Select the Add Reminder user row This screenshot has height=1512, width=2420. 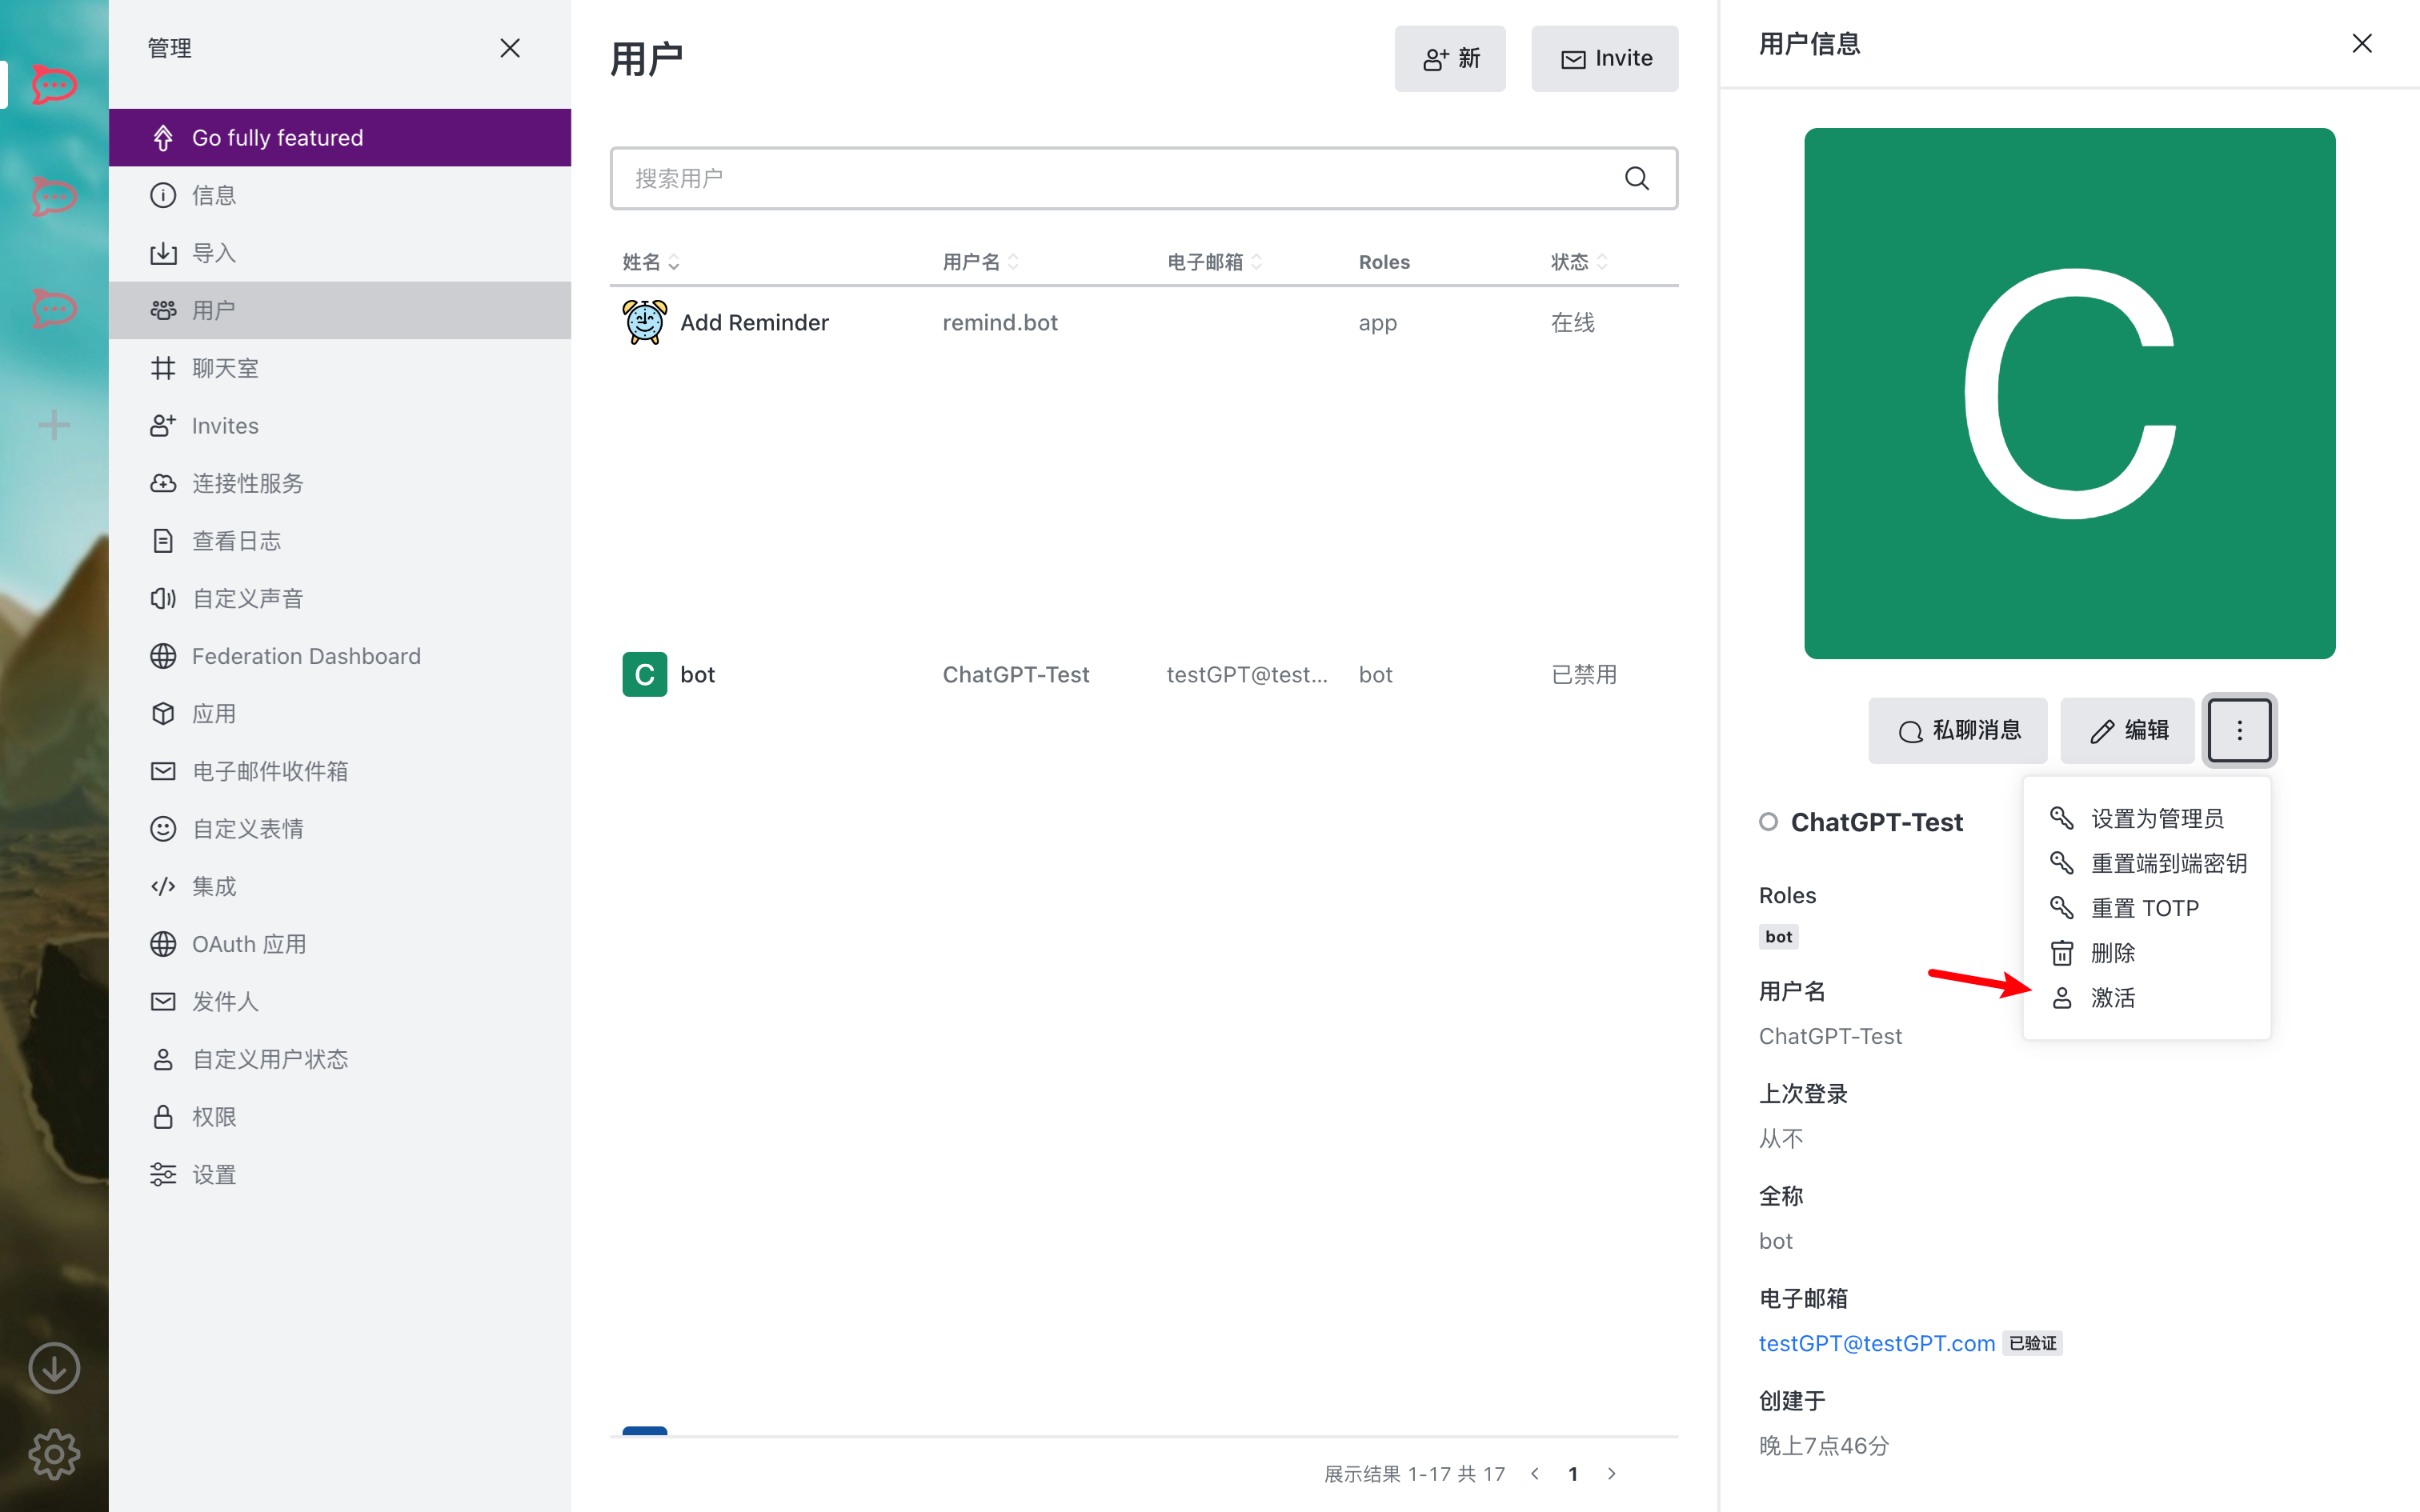coord(1144,322)
